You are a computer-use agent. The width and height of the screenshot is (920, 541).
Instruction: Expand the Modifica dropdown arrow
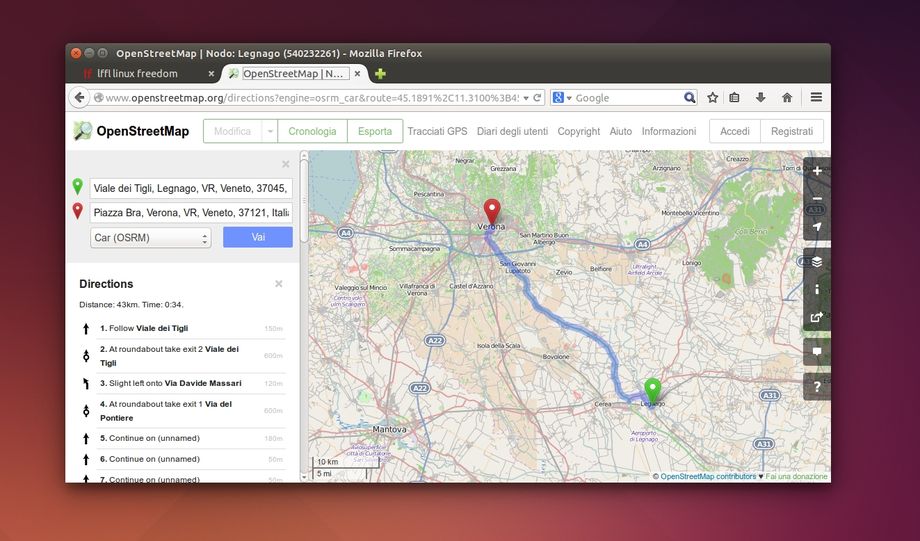click(269, 131)
